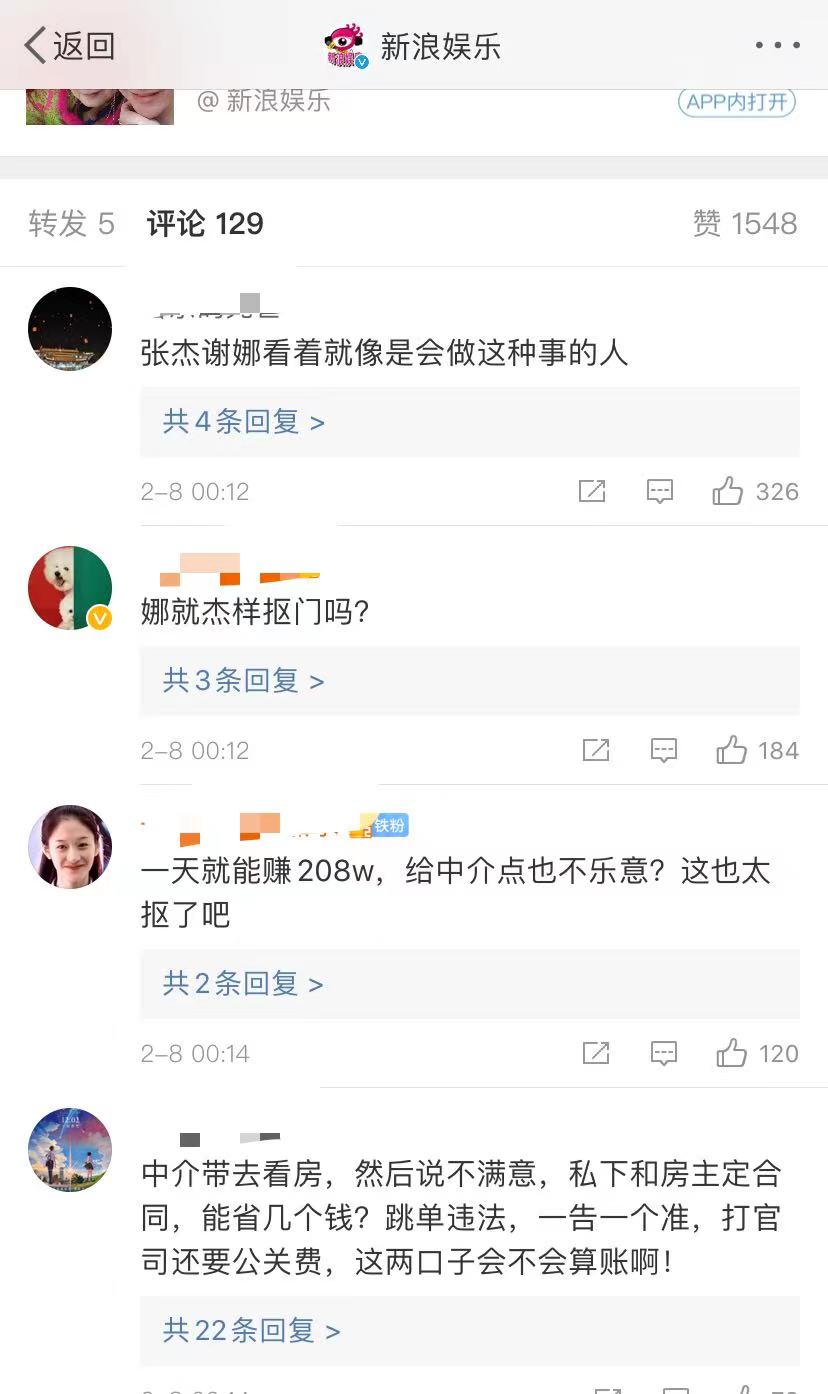This screenshot has height=1394, width=828.
Task: Repost the 娜就杰样抠门吗 comment
Action: (x=596, y=750)
